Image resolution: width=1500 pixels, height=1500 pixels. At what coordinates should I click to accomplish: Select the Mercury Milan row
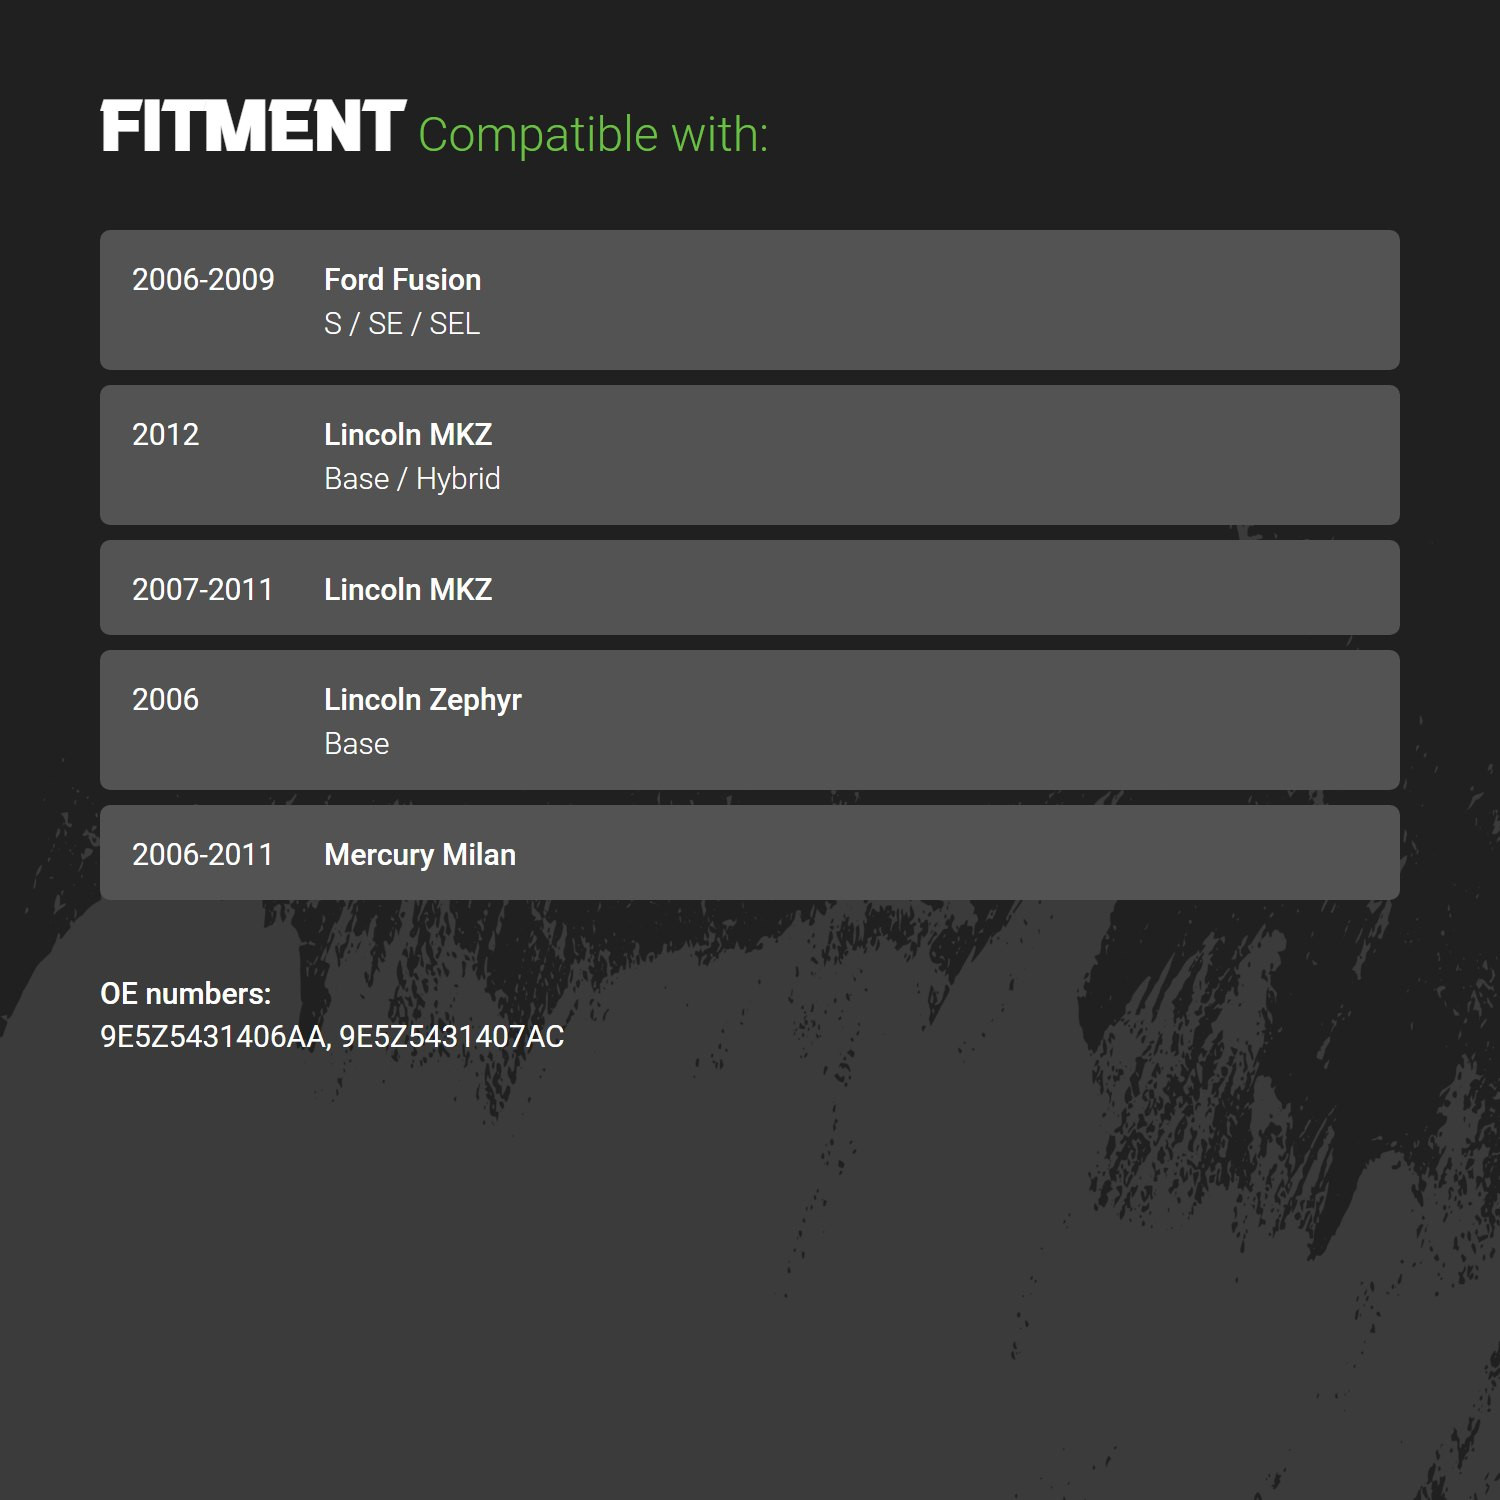pyautogui.click(x=750, y=853)
